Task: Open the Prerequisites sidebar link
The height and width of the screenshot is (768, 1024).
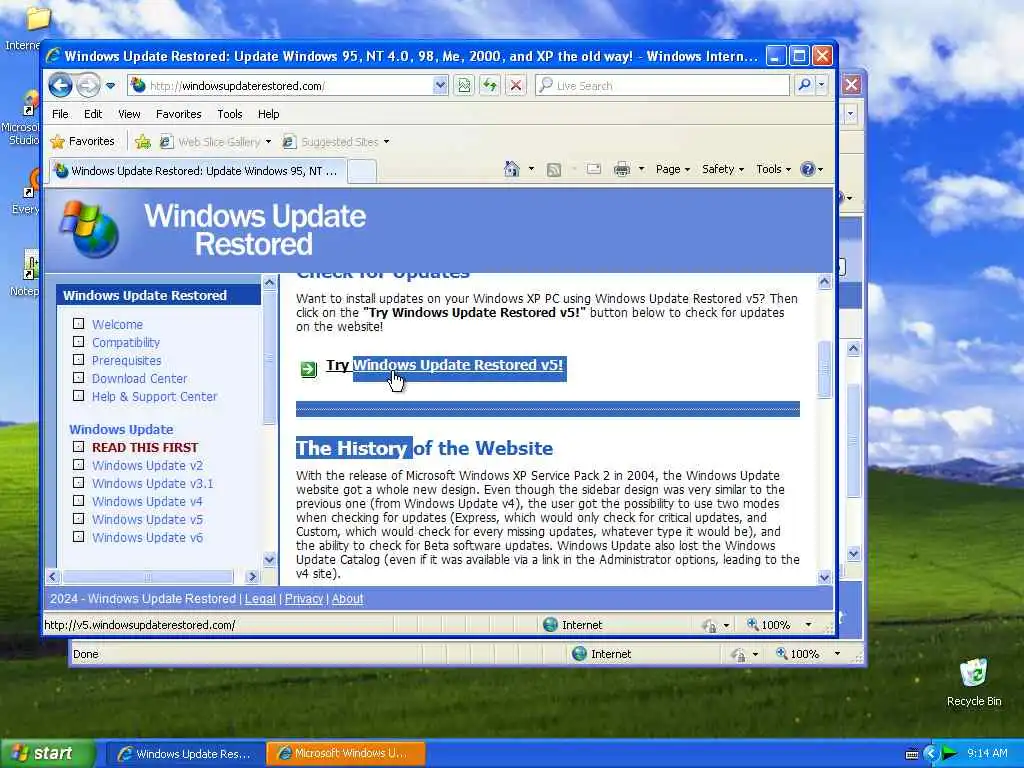Action: 126,360
